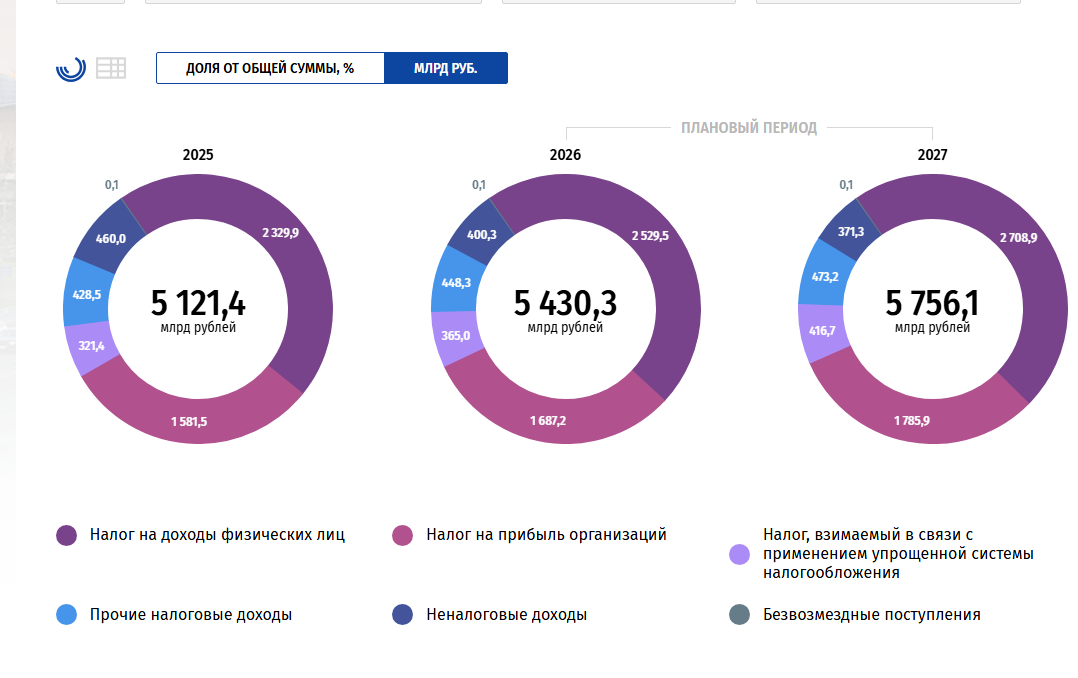Click the 2 708,9 segment in 2027 chart
Viewport: 1078px width, 678px height.
point(1017,237)
